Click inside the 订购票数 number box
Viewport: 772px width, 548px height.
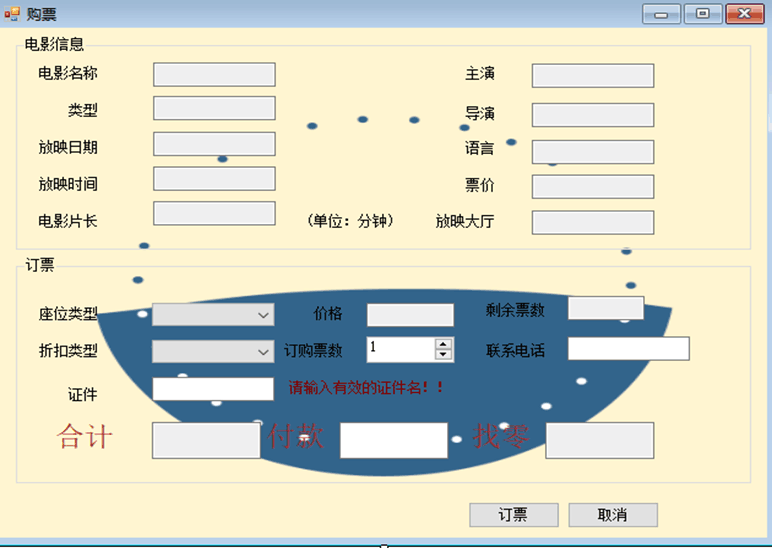pyautogui.click(x=400, y=349)
